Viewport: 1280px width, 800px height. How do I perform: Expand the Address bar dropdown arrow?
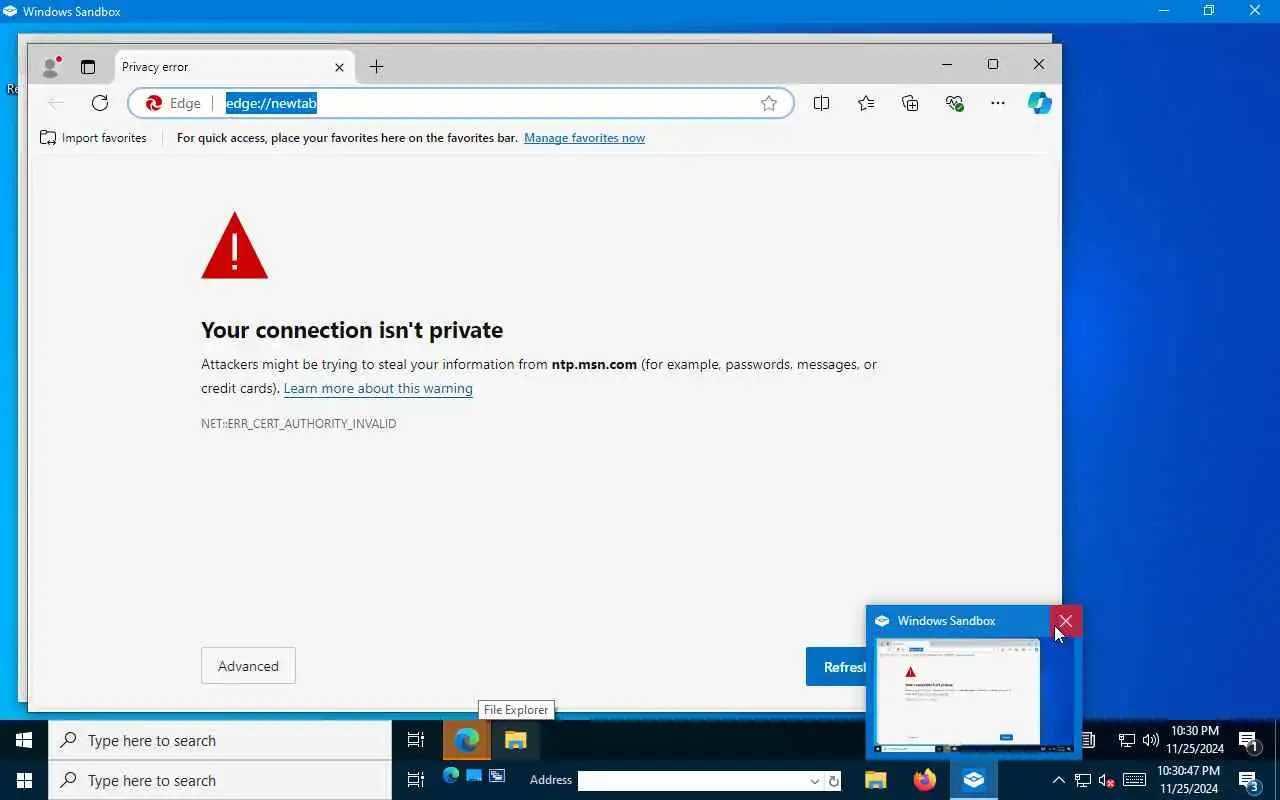[814, 781]
